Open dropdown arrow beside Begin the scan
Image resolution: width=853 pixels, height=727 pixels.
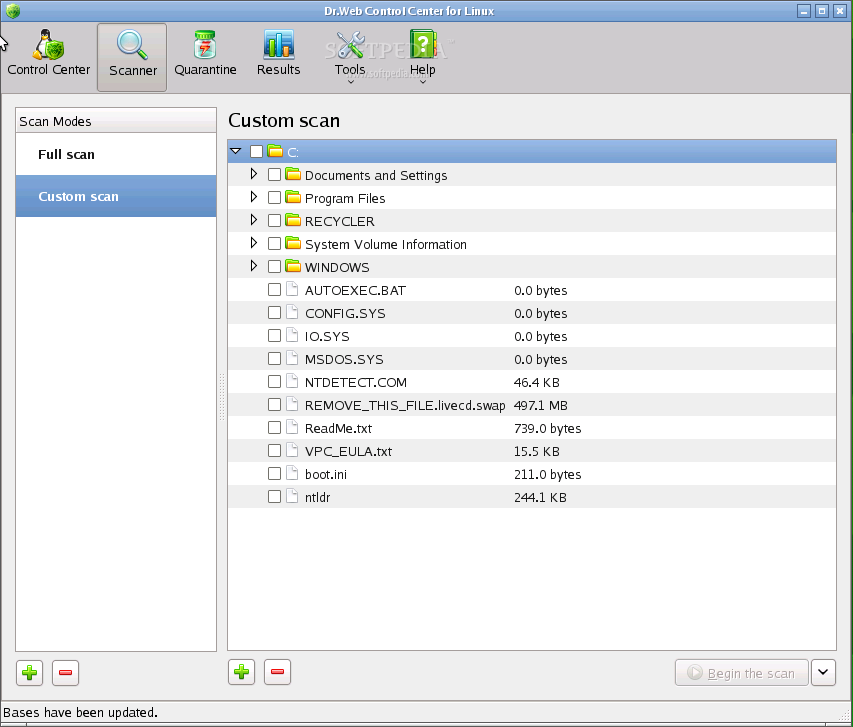tap(823, 673)
